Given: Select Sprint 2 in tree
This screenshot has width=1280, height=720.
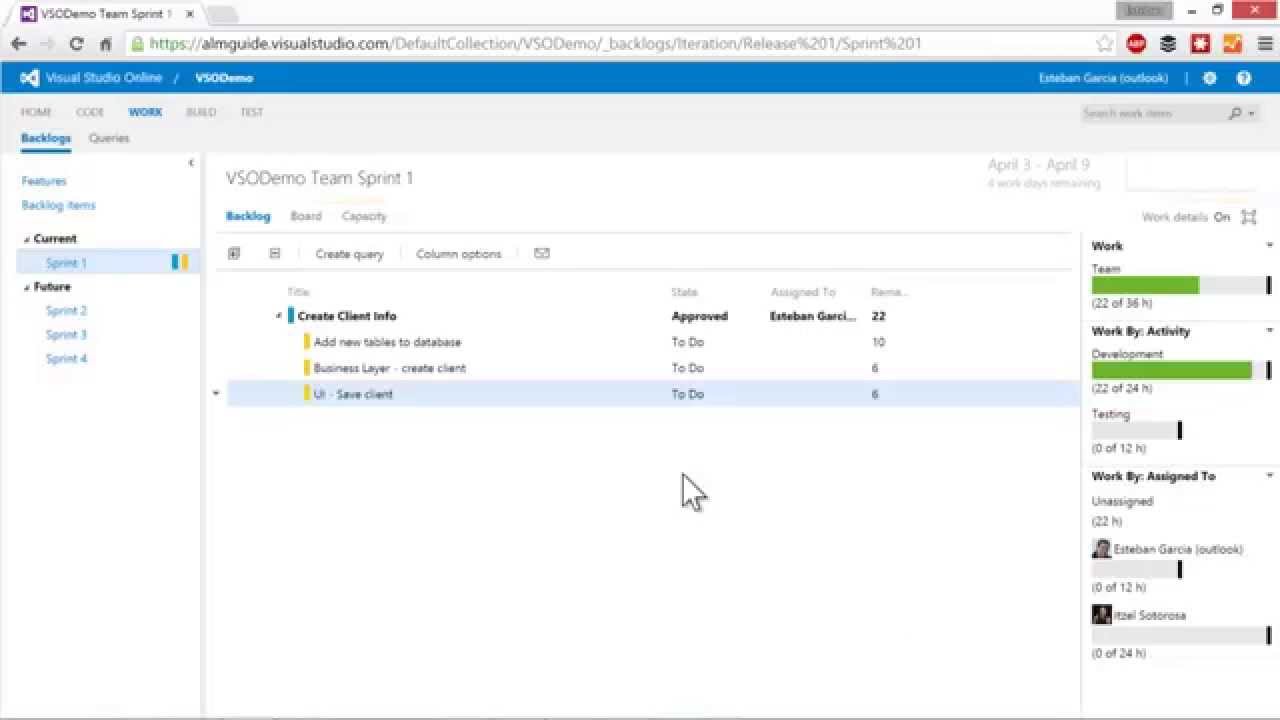Looking at the screenshot, I should 66,311.
